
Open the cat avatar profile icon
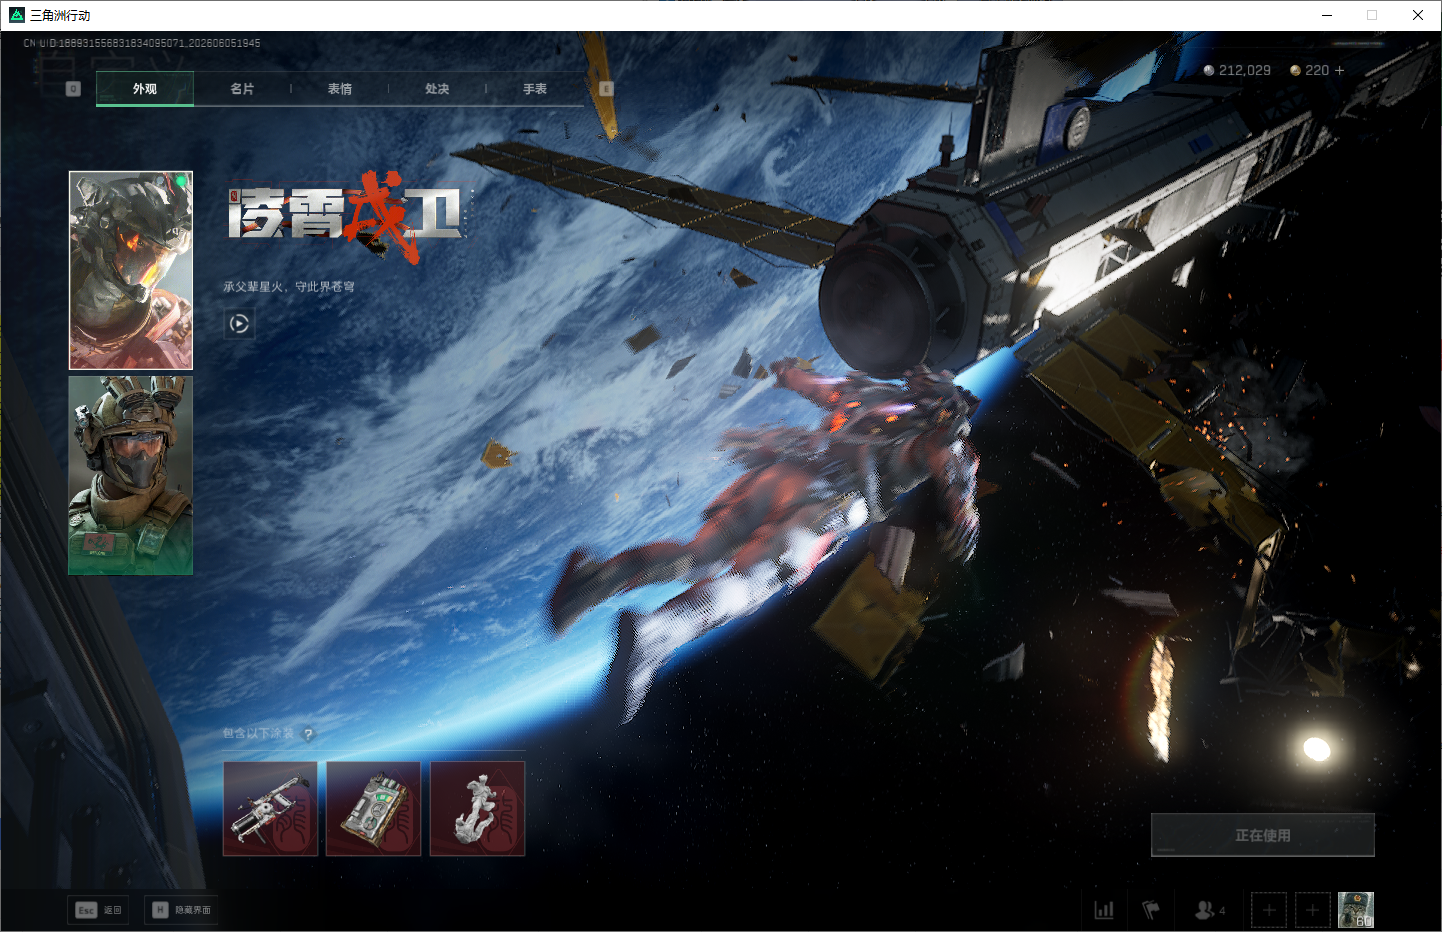click(x=1356, y=910)
